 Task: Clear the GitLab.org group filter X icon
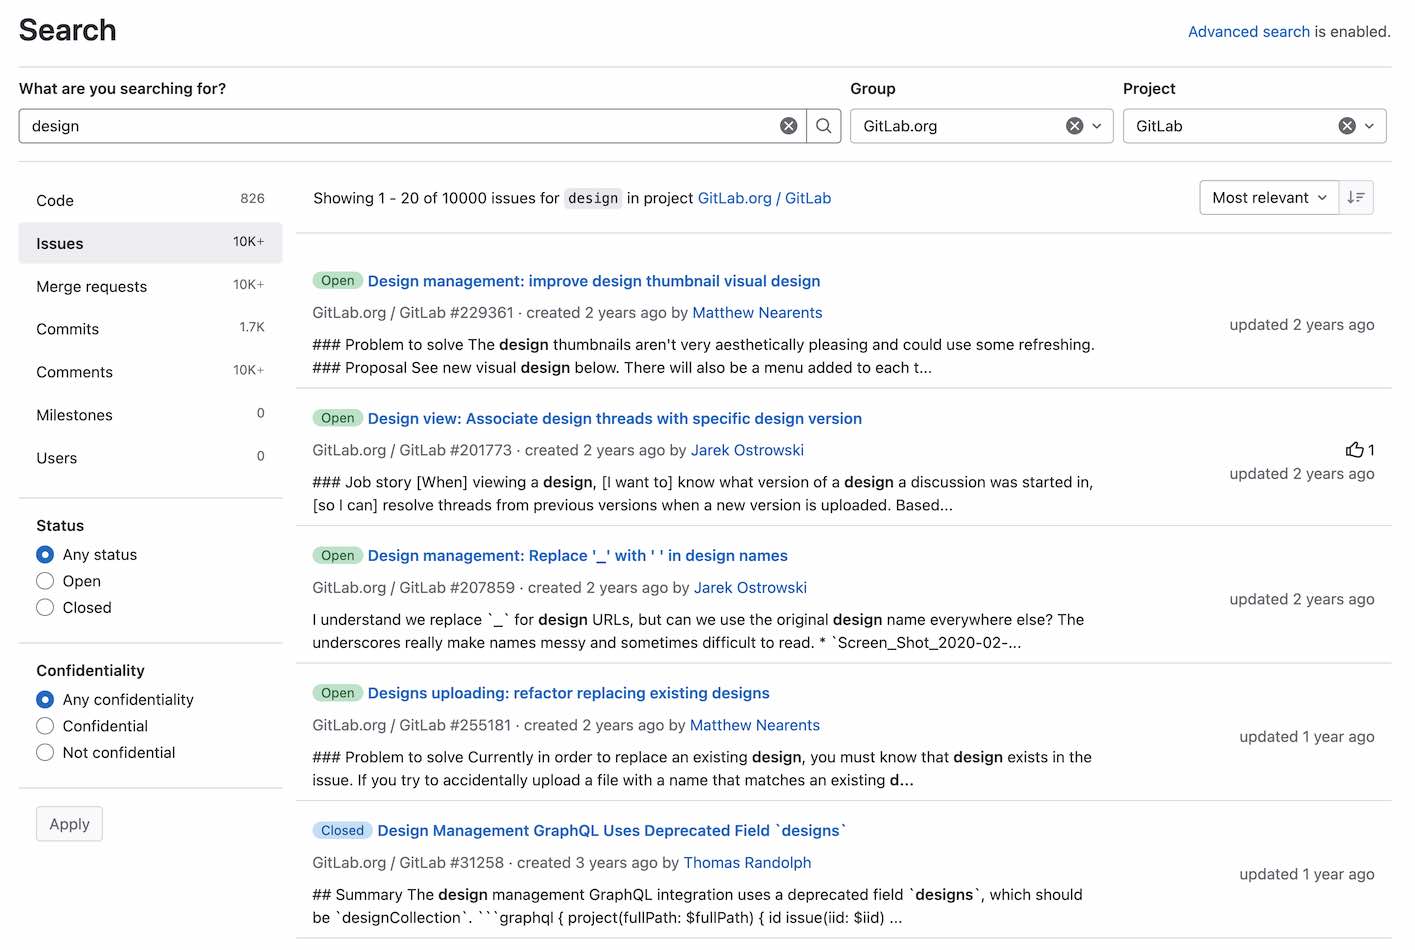pyautogui.click(x=1074, y=125)
